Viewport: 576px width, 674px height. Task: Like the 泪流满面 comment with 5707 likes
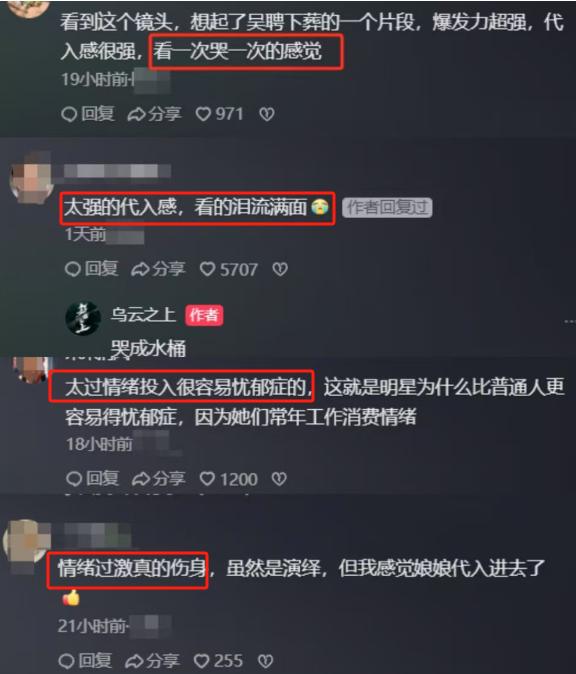229,270
